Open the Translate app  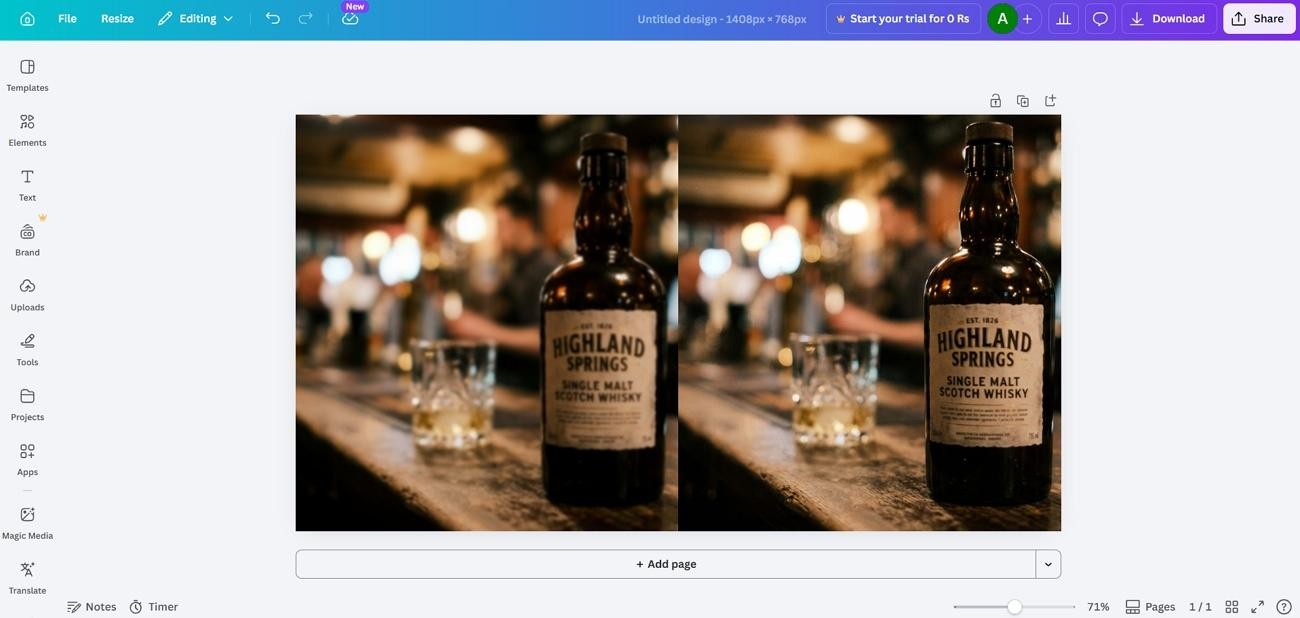[27, 578]
